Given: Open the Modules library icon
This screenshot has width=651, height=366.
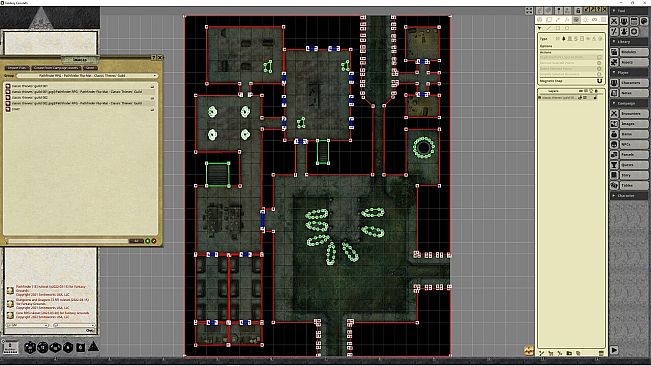Looking at the screenshot, I should 614,52.
